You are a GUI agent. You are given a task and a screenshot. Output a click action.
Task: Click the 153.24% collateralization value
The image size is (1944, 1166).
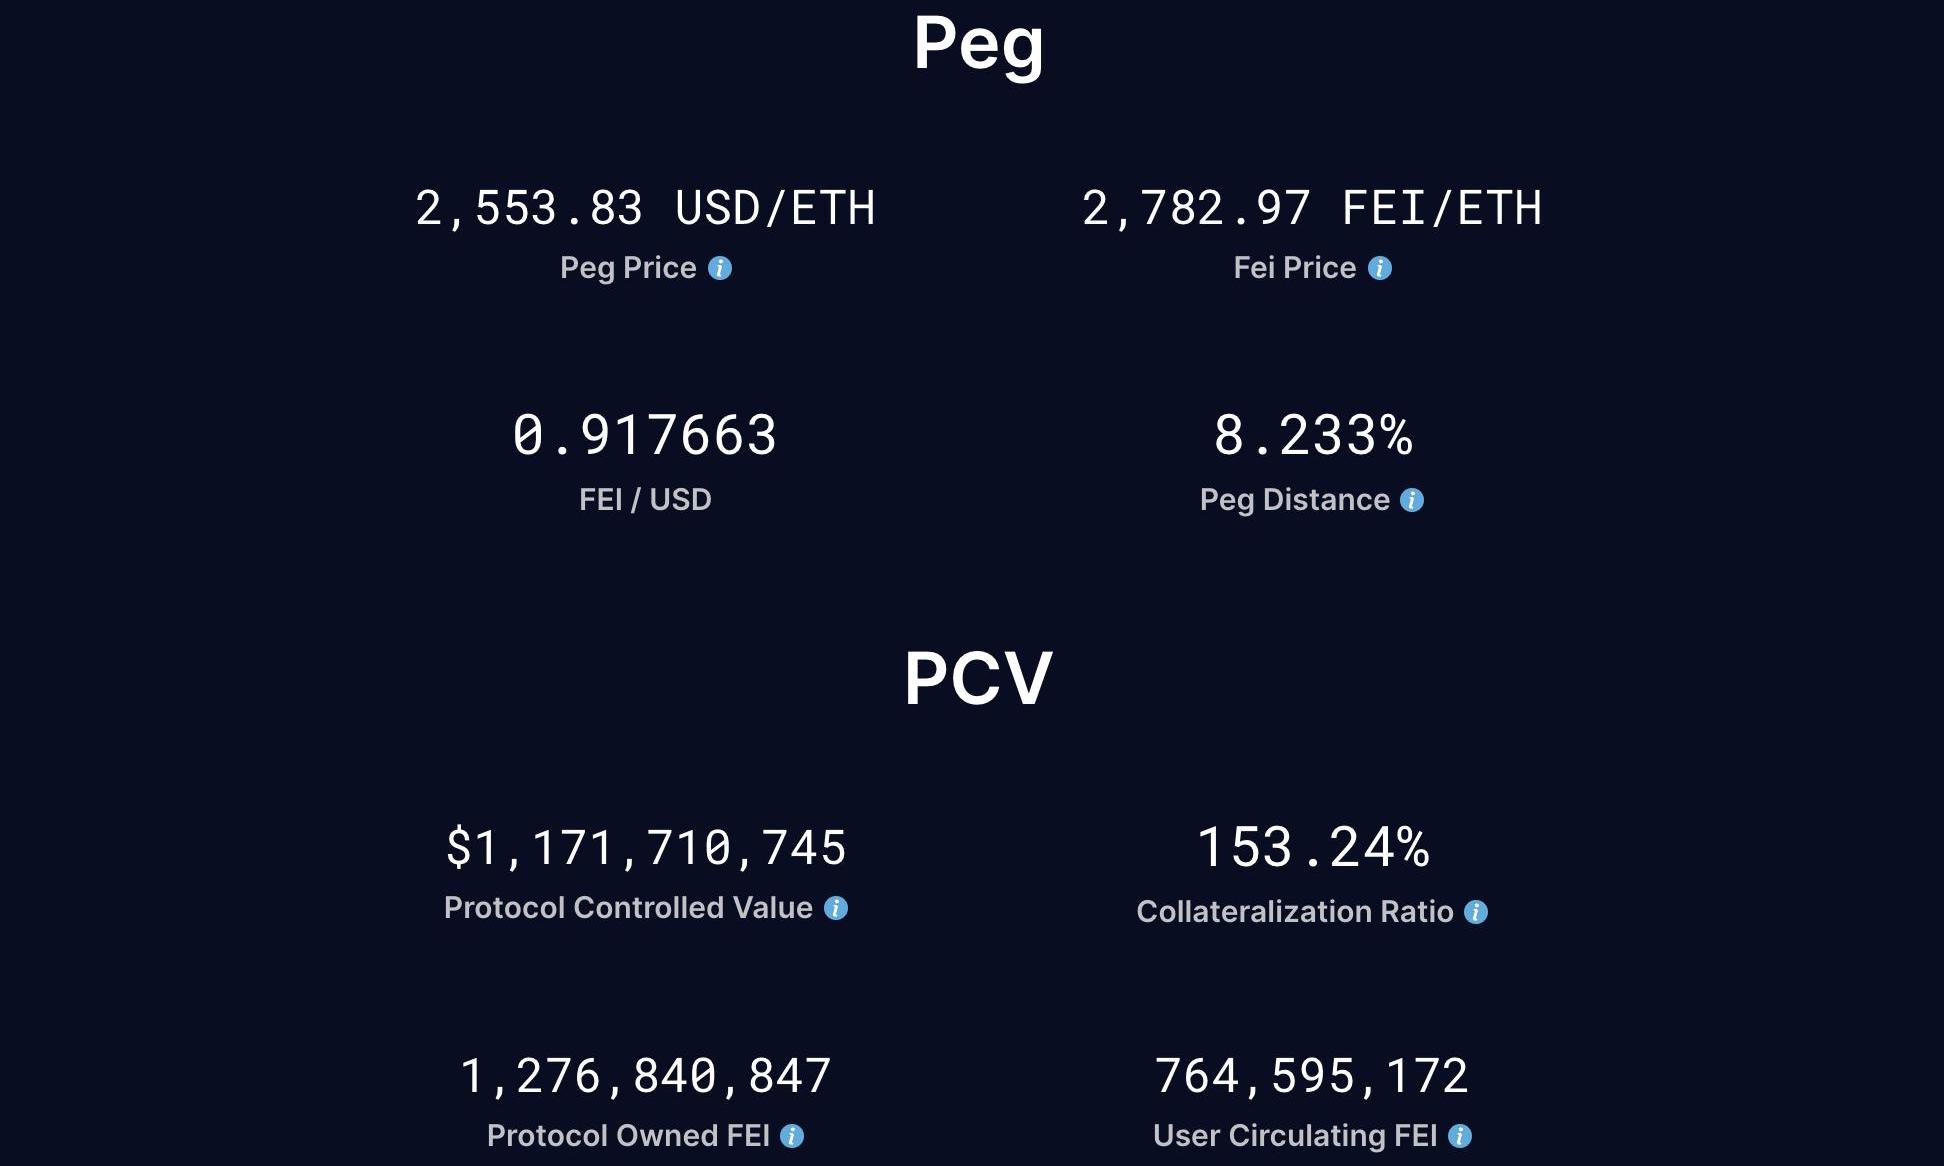(1312, 848)
